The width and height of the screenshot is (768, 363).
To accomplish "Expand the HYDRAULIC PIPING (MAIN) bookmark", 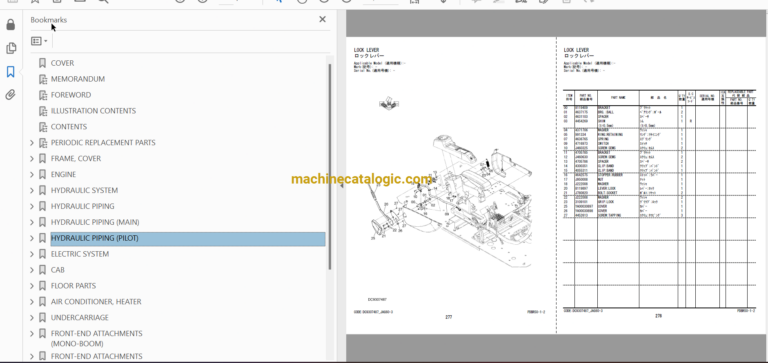I will click(32, 222).
